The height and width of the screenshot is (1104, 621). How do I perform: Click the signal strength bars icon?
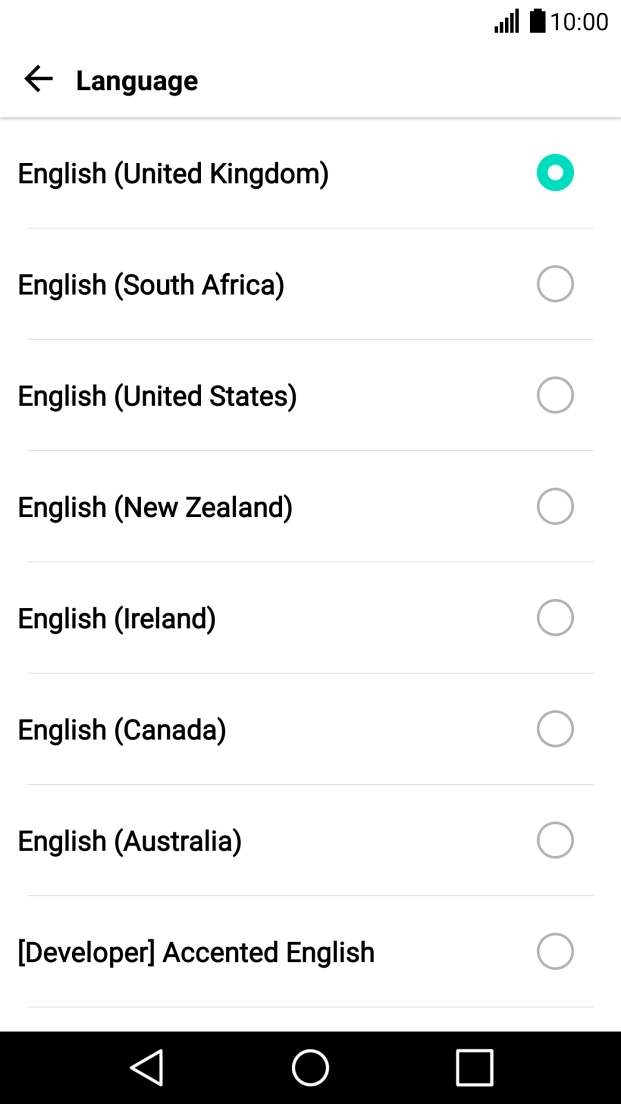point(505,22)
